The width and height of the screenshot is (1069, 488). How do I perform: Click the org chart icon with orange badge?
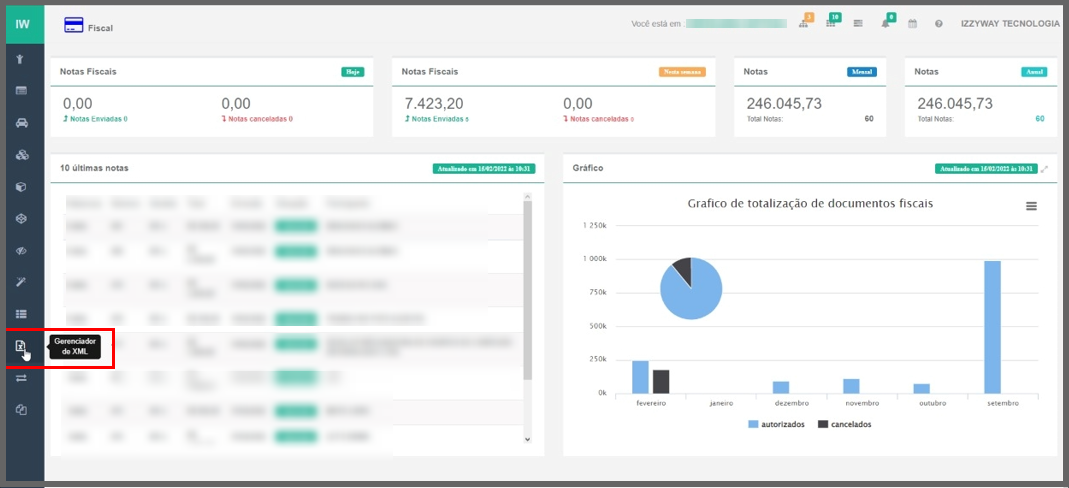[x=803, y=24]
